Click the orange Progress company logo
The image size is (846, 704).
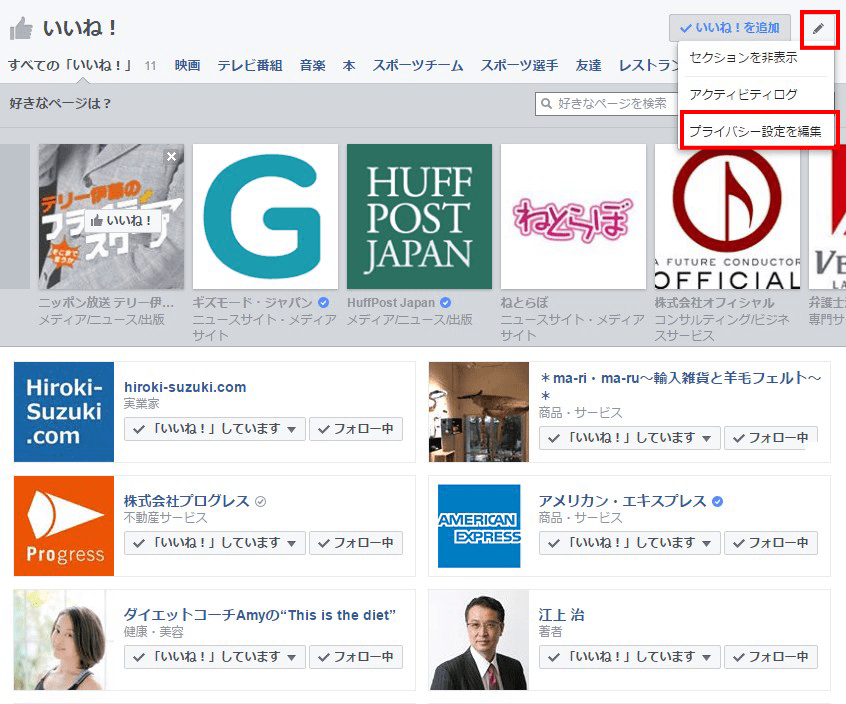tap(64, 525)
